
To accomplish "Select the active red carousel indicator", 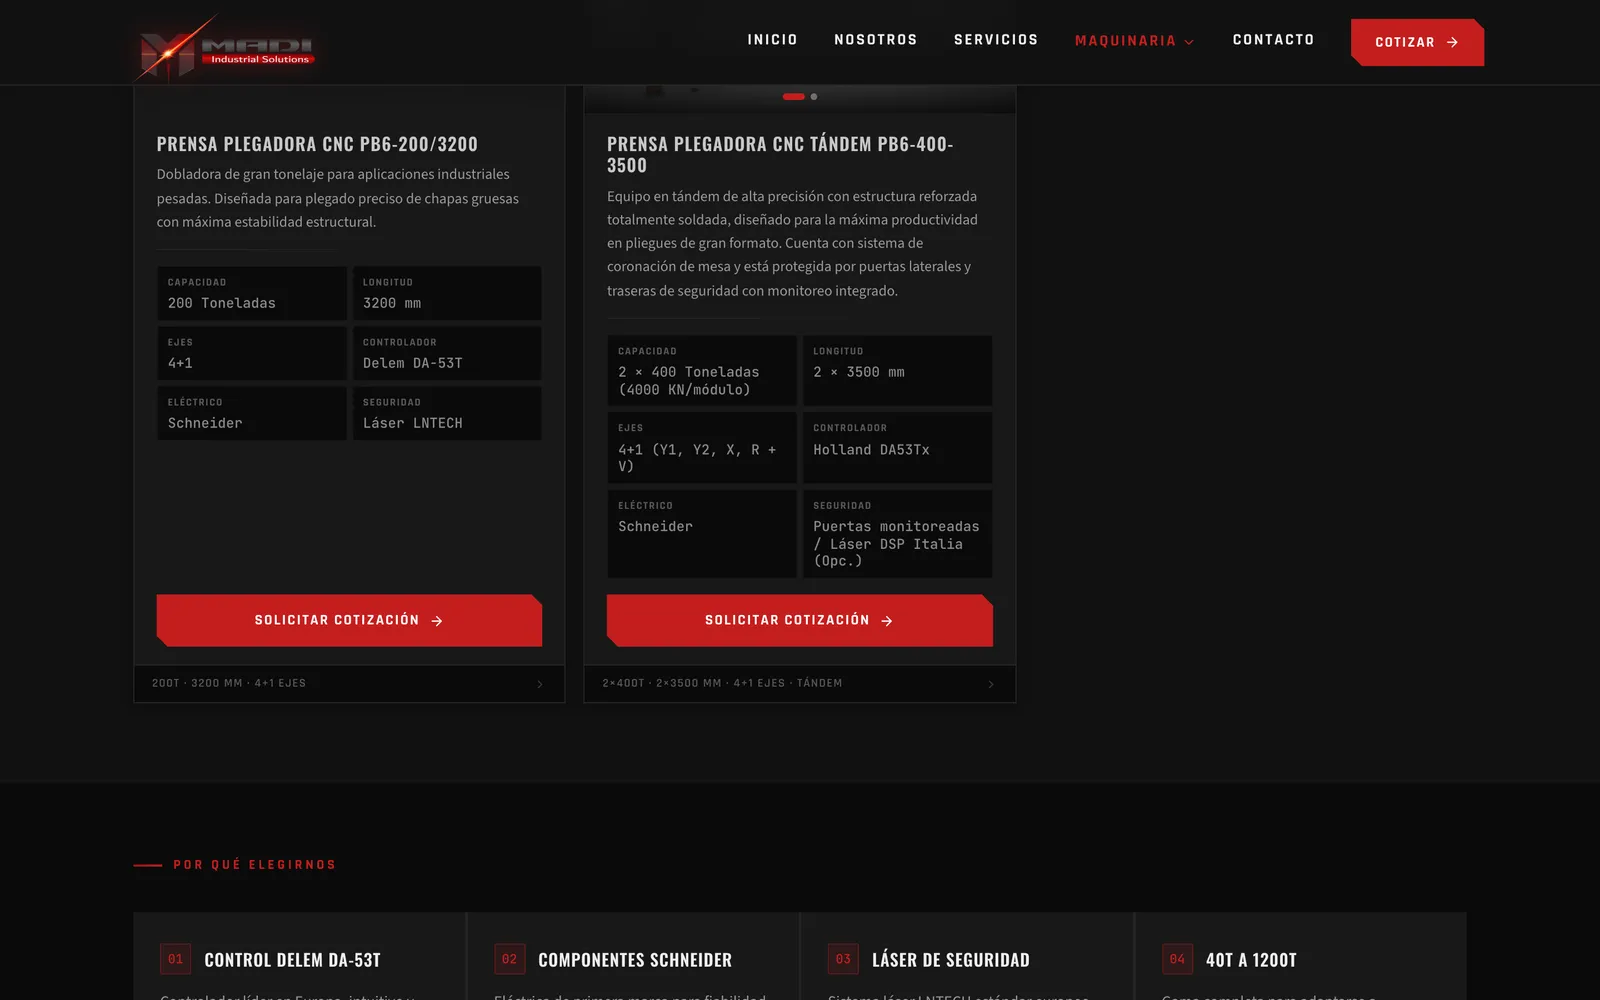I will pos(793,96).
